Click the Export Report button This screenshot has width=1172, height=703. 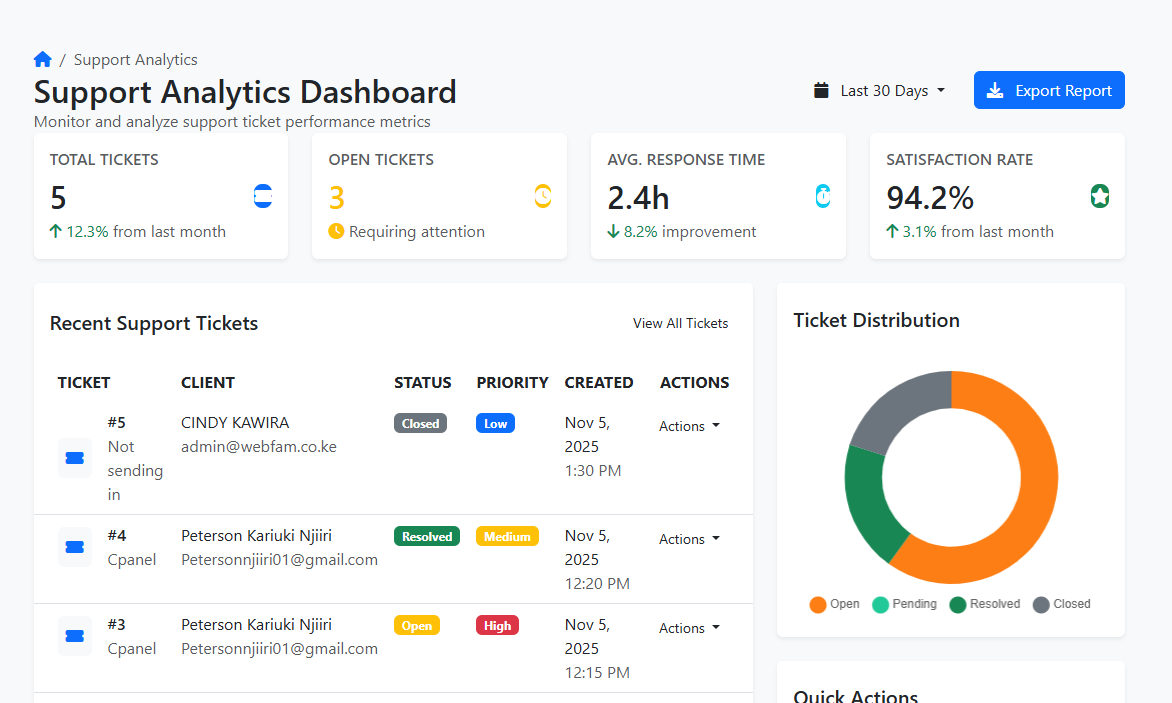click(1049, 90)
